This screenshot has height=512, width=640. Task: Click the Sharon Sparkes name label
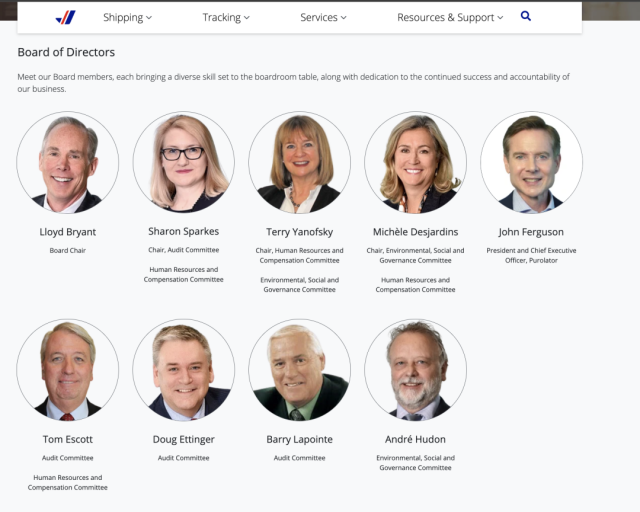coord(184,232)
